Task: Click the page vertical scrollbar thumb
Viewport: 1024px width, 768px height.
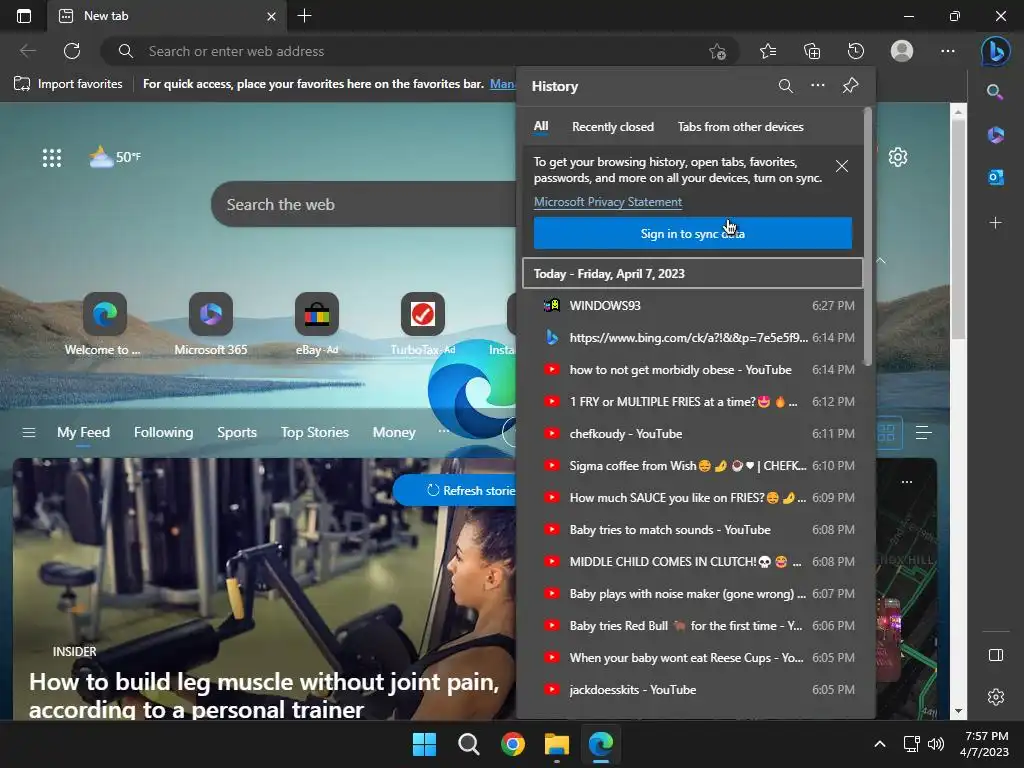Action: [x=958, y=230]
